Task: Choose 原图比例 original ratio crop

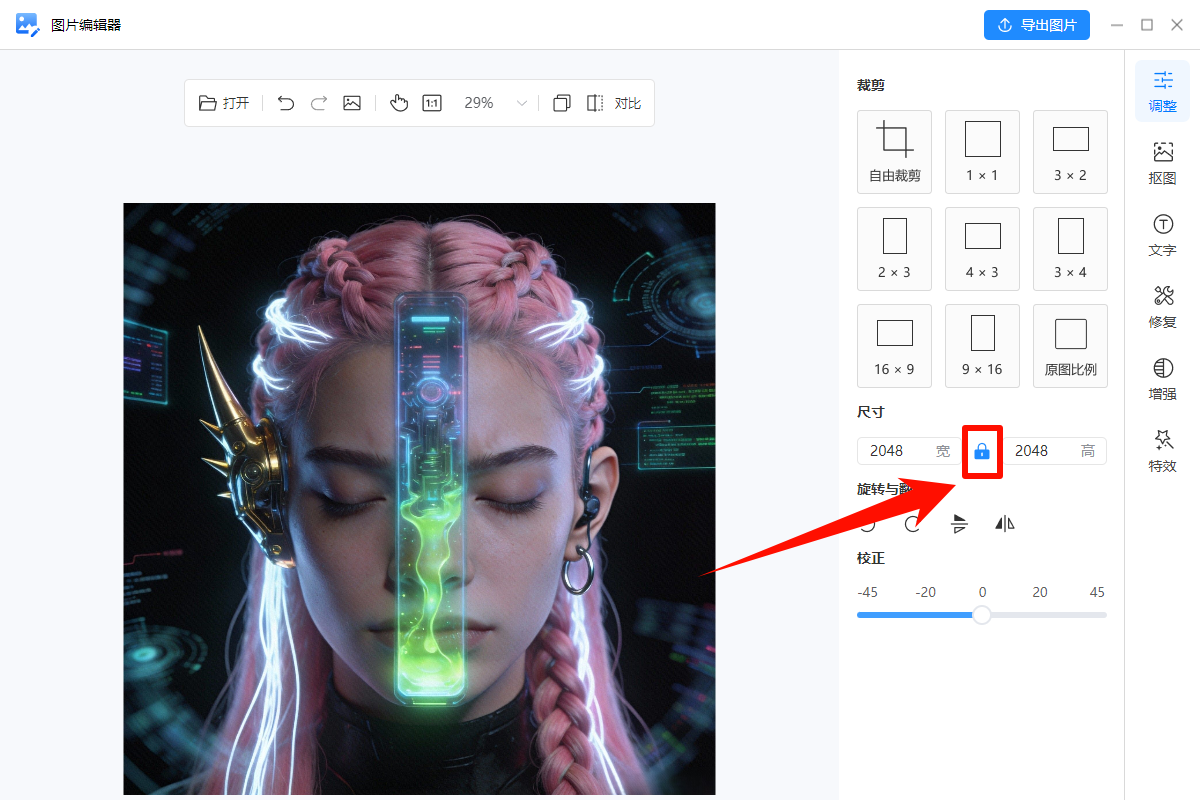Action: (1070, 345)
